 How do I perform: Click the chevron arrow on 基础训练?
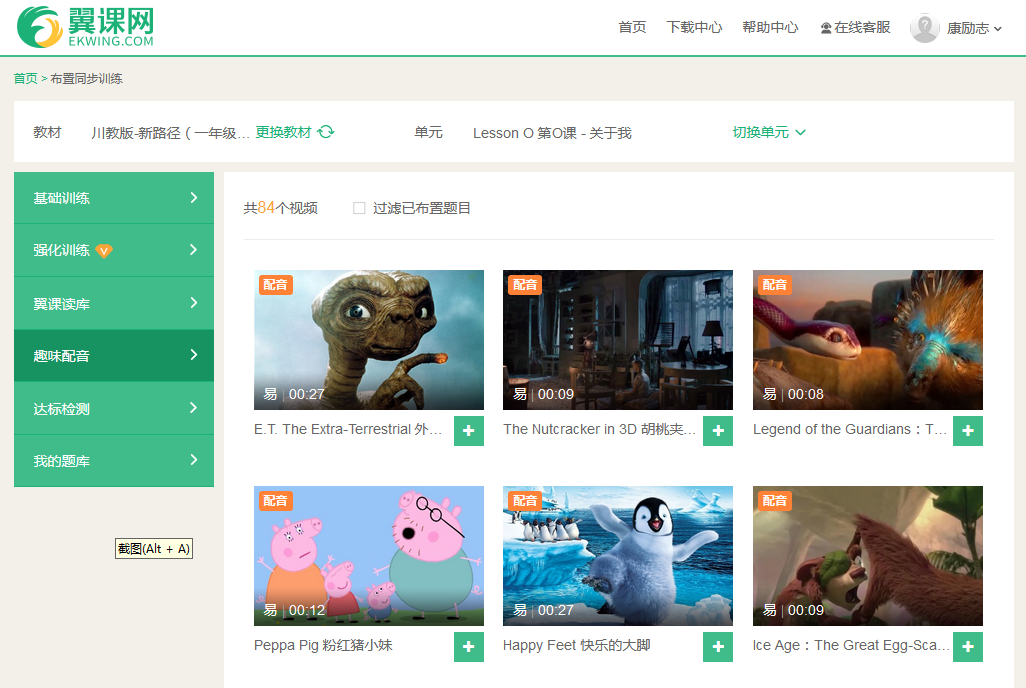point(193,198)
